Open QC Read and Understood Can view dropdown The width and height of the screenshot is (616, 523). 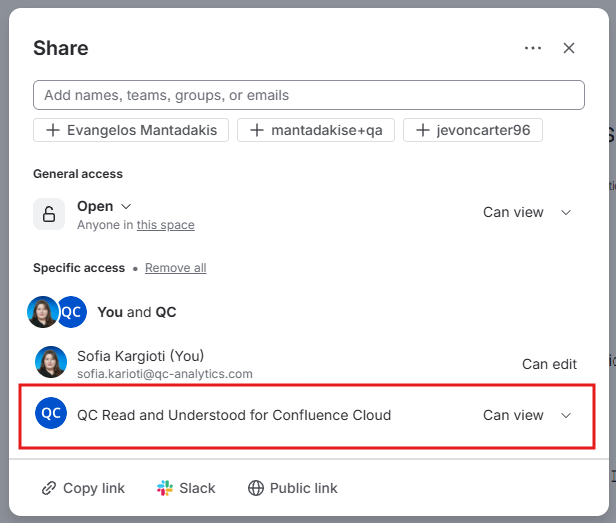[x=527, y=415]
